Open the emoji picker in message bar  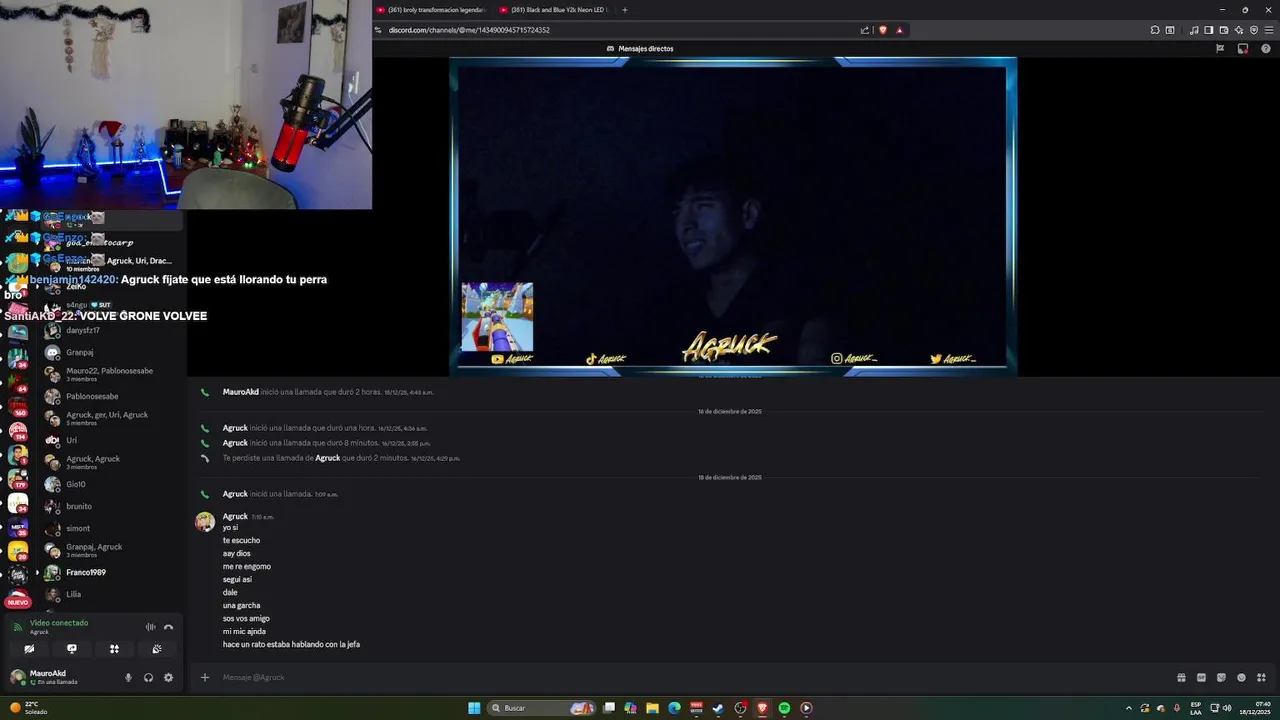1241,677
